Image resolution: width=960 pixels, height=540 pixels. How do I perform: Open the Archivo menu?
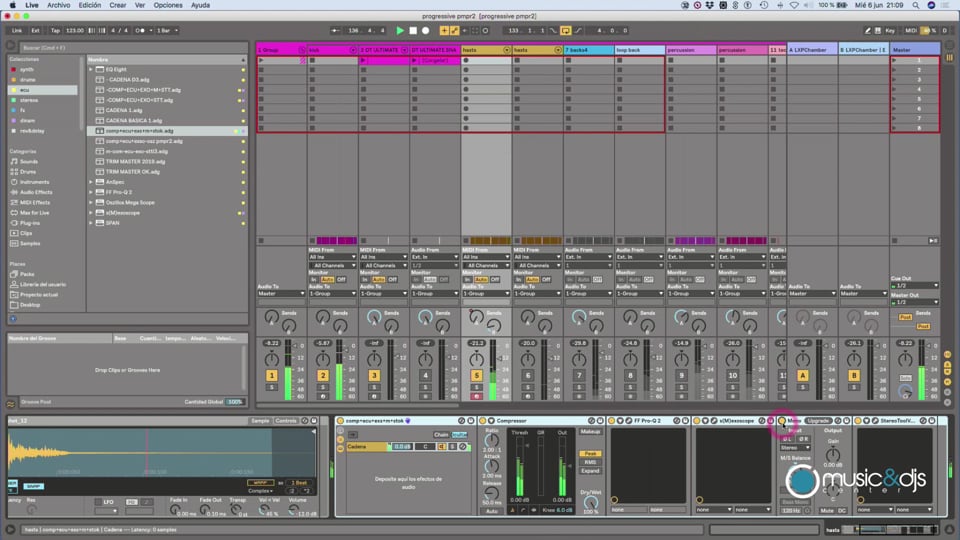click(59, 5)
